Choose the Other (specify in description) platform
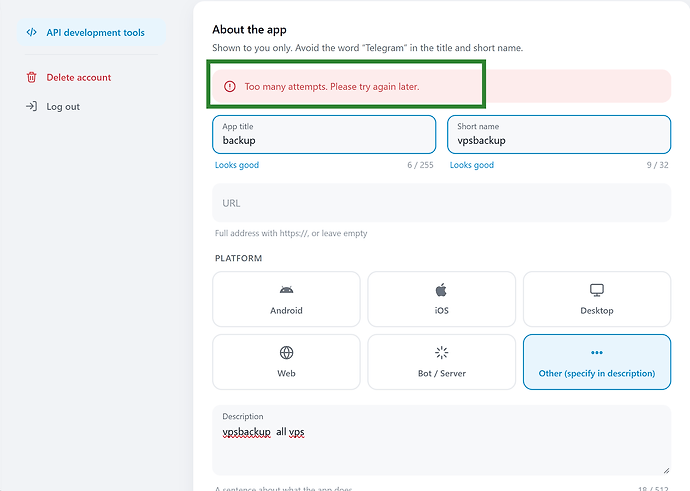The image size is (690, 491). click(x=597, y=362)
